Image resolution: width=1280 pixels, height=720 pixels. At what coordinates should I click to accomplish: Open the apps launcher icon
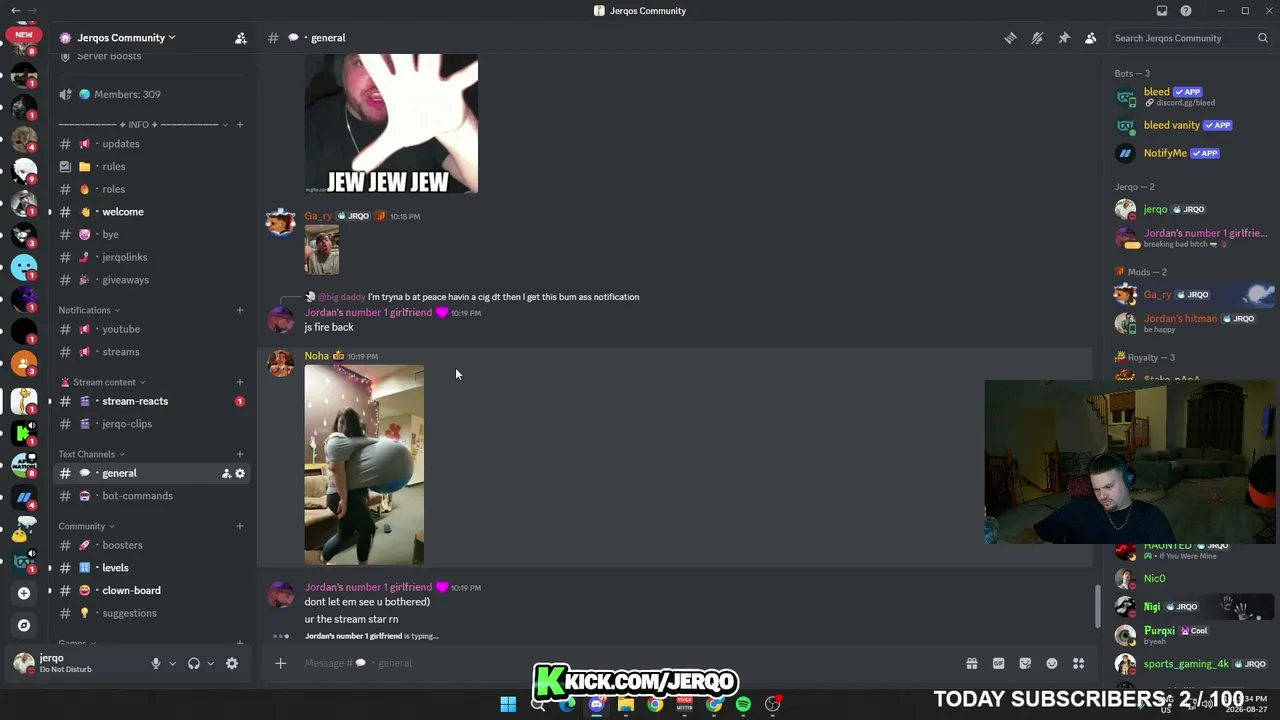coord(1079,663)
